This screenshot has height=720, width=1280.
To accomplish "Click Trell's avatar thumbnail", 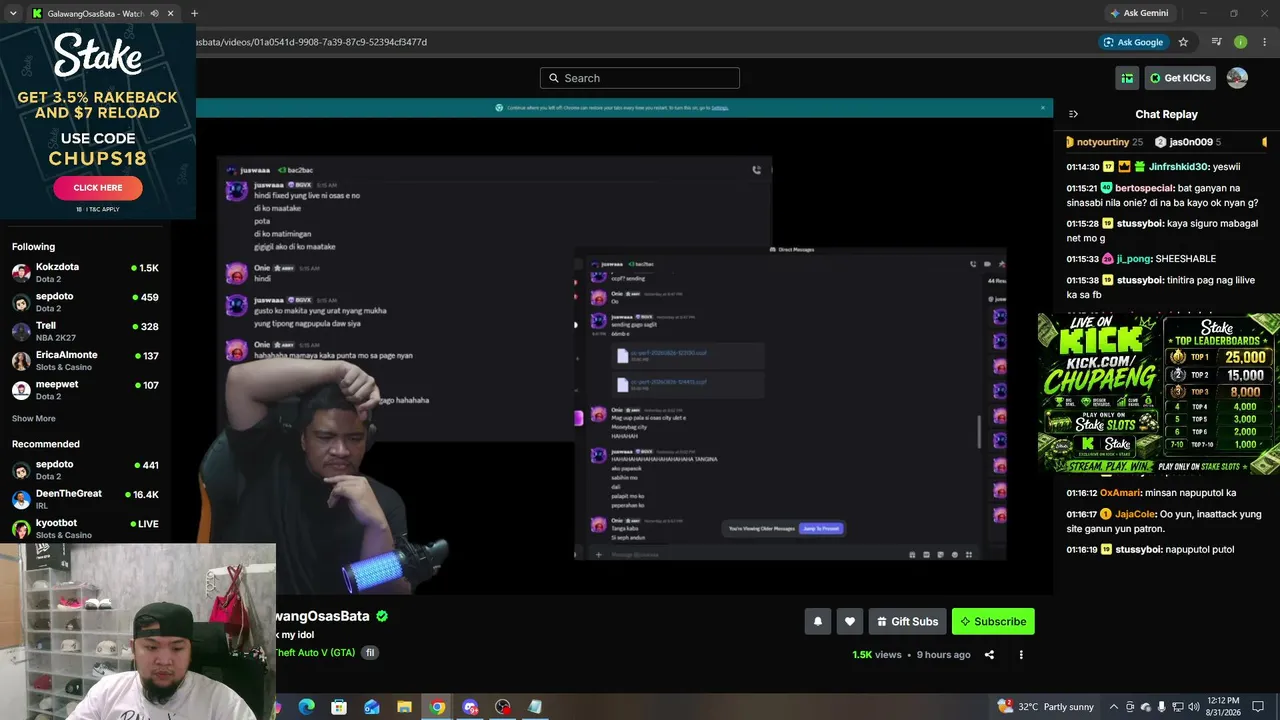I will click(x=21, y=331).
